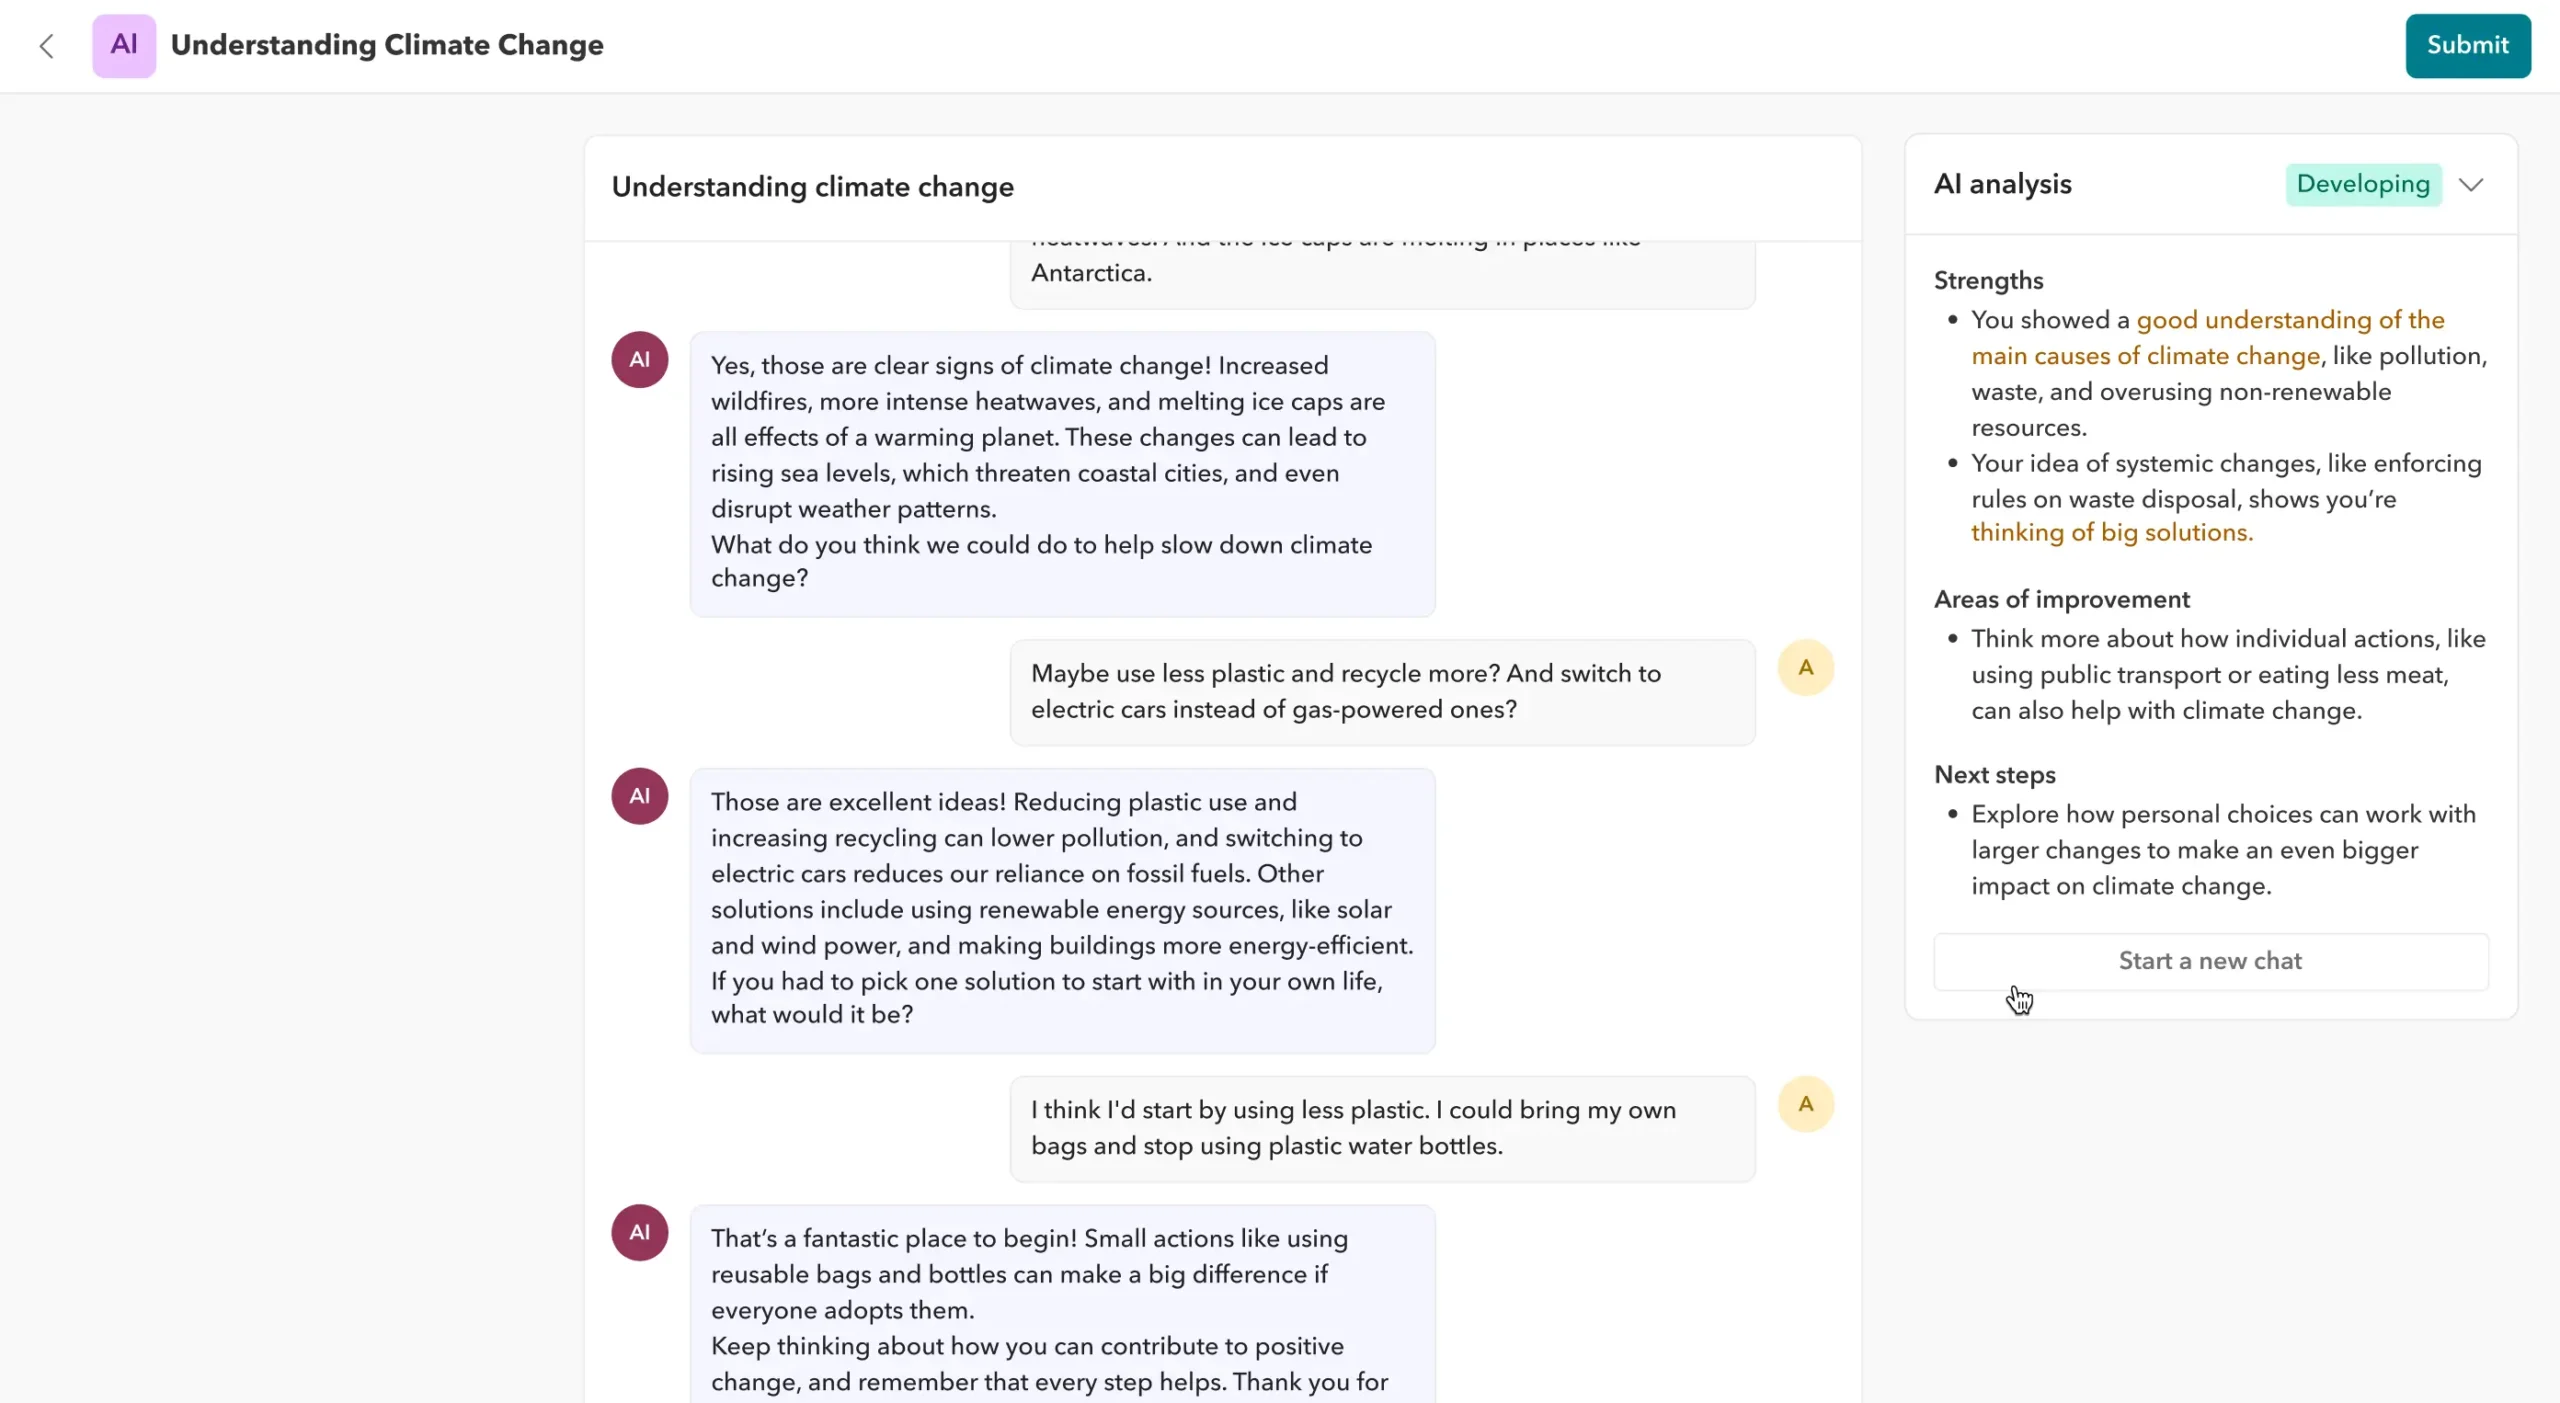Click the thinking of big solutions highlight
The image size is (2560, 1403).
pos(2111,532)
